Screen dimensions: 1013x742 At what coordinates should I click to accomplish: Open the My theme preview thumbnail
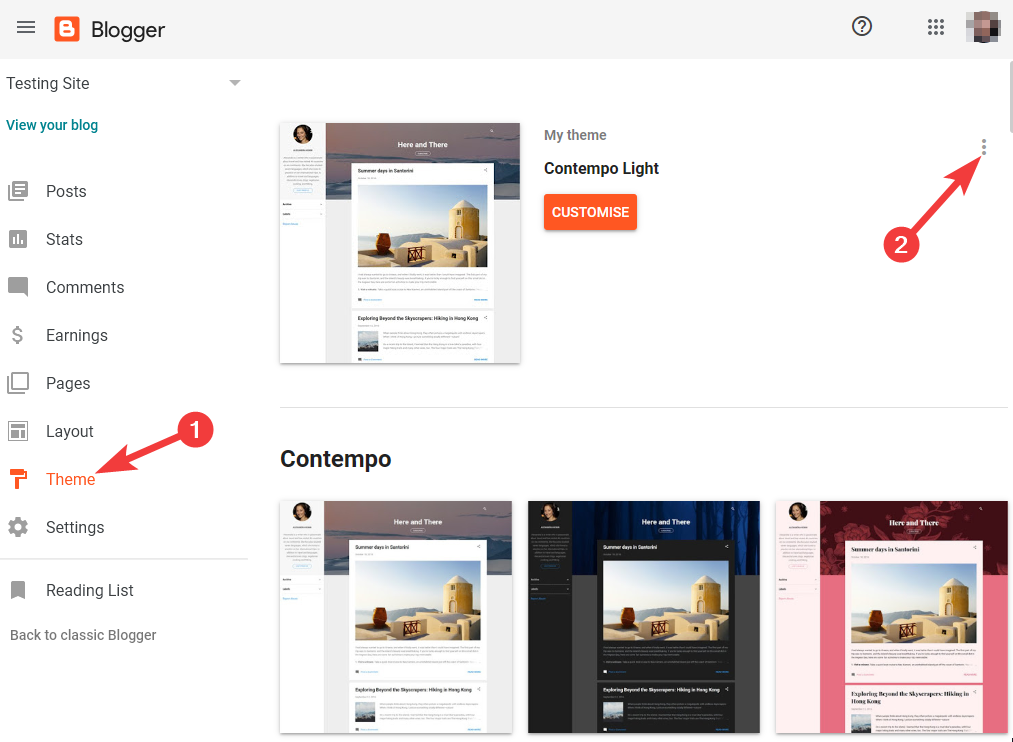(400, 243)
